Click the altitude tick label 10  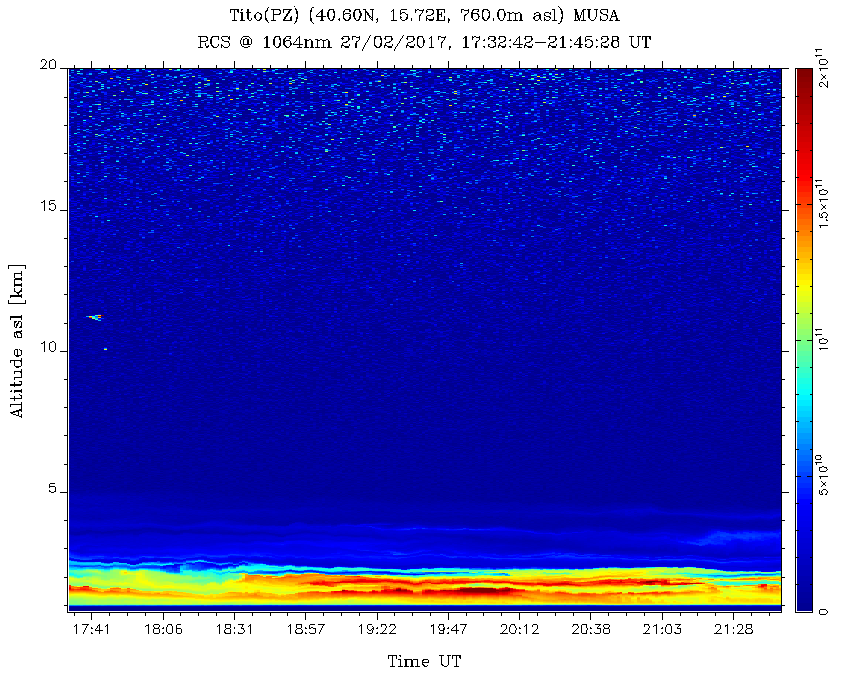48,348
